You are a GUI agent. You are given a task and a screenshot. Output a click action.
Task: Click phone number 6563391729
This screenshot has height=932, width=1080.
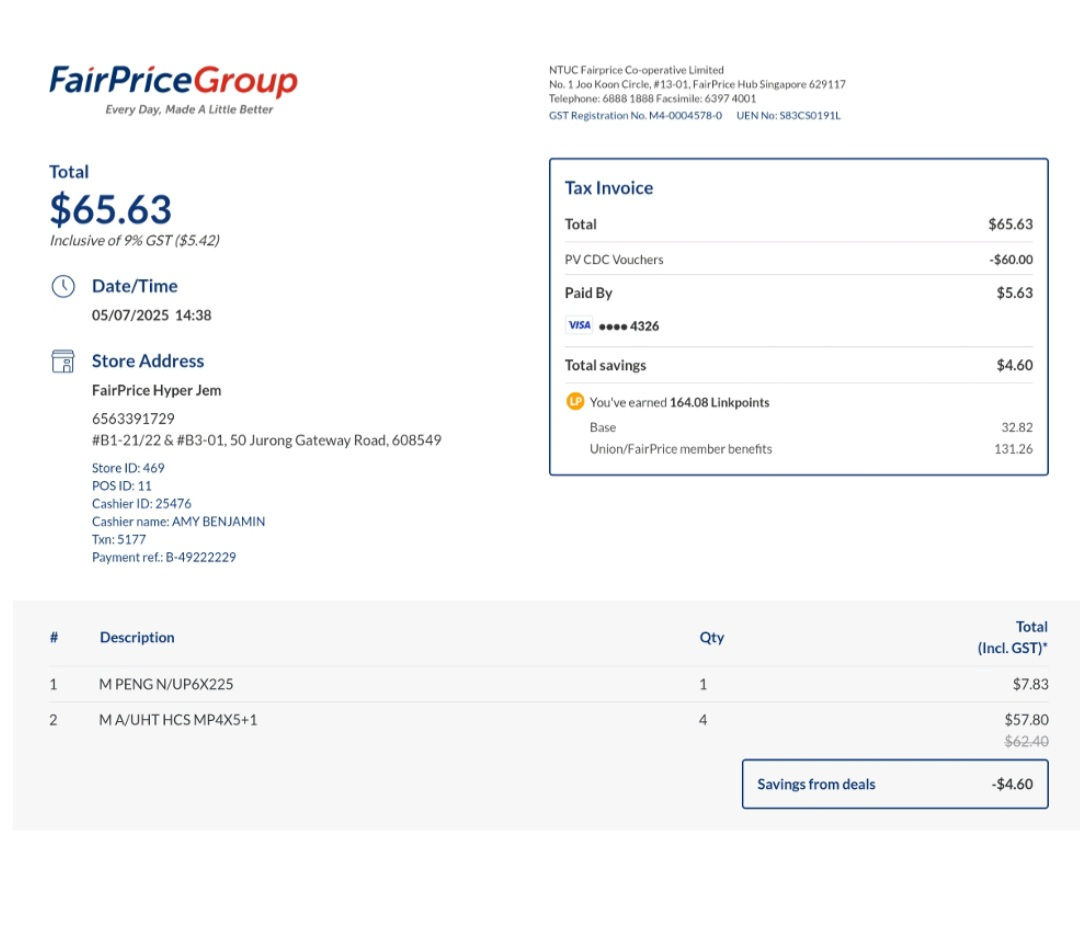point(133,419)
